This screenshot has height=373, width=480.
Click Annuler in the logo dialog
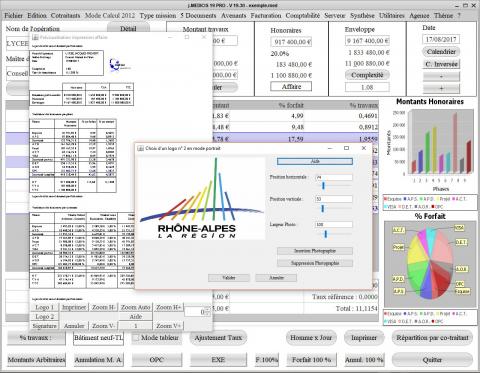point(276,278)
